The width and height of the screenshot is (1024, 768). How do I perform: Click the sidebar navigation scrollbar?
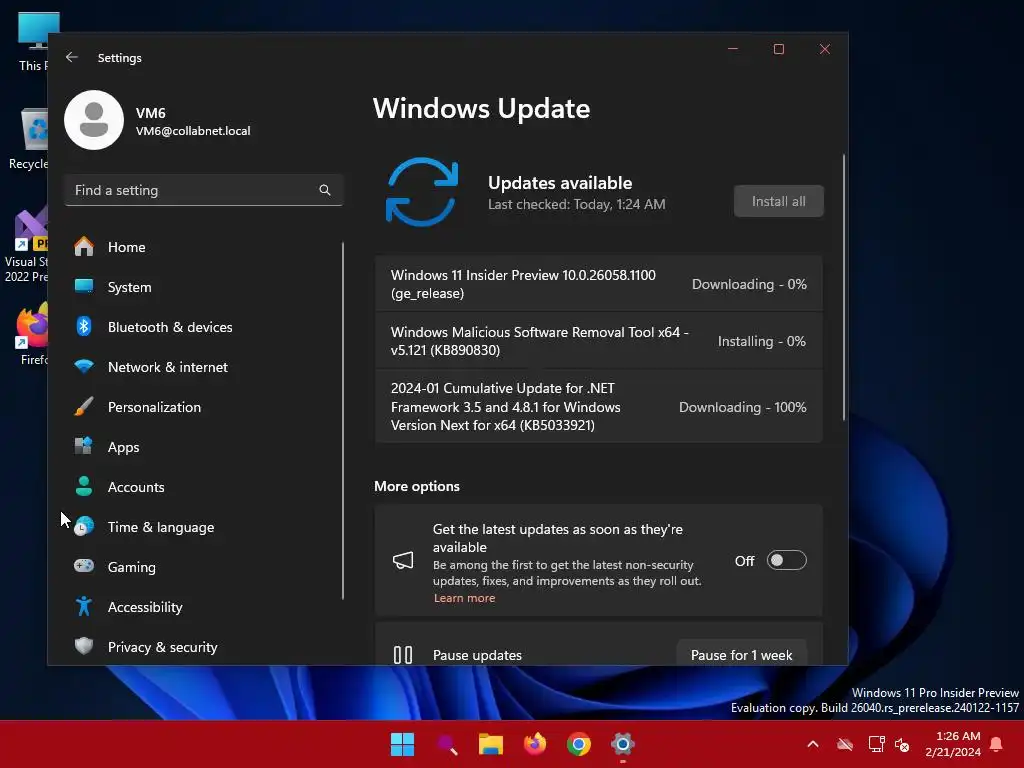343,421
